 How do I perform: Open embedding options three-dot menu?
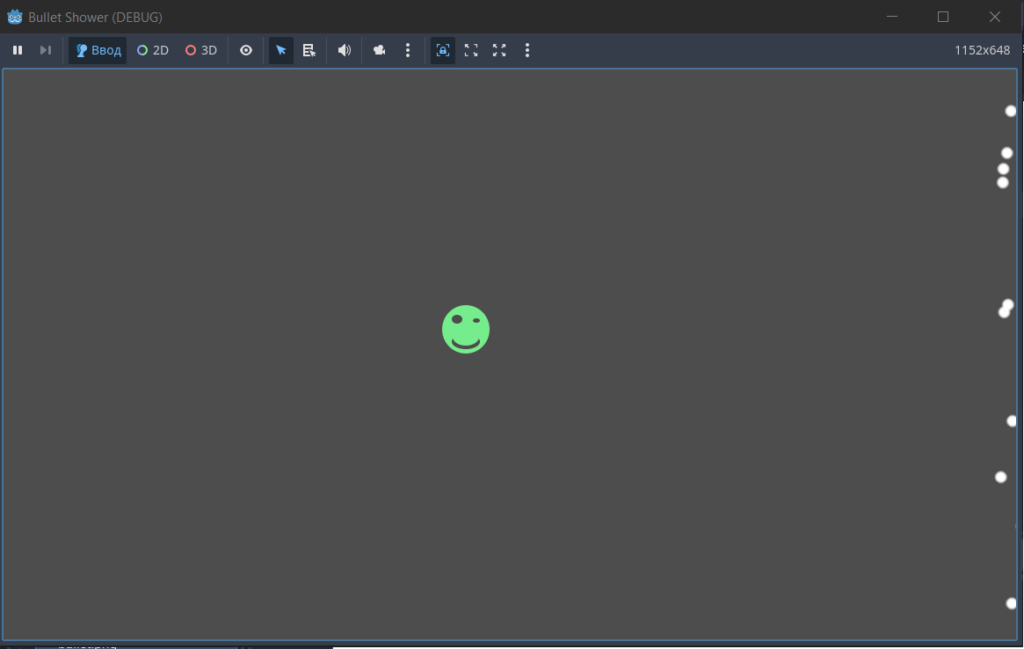point(527,50)
